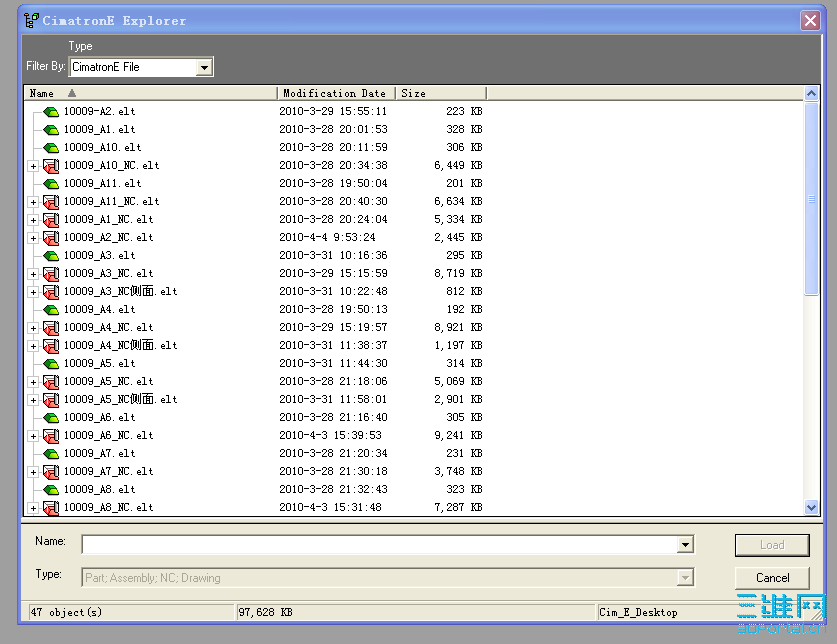Click the red NC icon of 10009_A3_NC.elt
The height and width of the screenshot is (644, 837).
51,274
